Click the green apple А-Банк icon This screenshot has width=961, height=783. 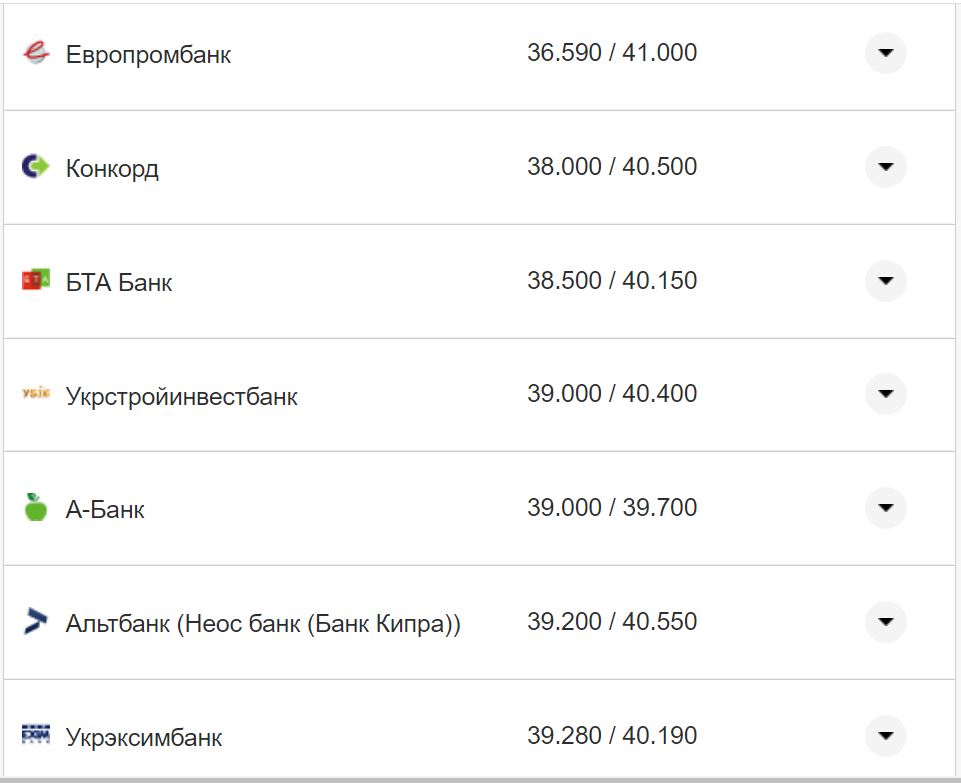point(36,508)
